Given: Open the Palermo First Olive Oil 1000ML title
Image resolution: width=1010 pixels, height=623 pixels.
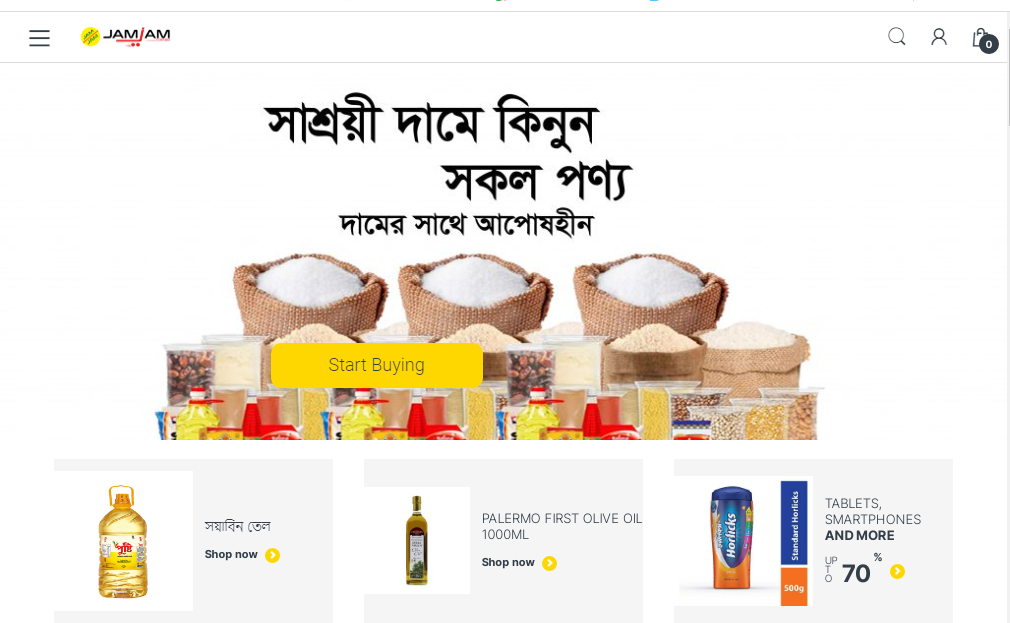Looking at the screenshot, I should (562, 526).
